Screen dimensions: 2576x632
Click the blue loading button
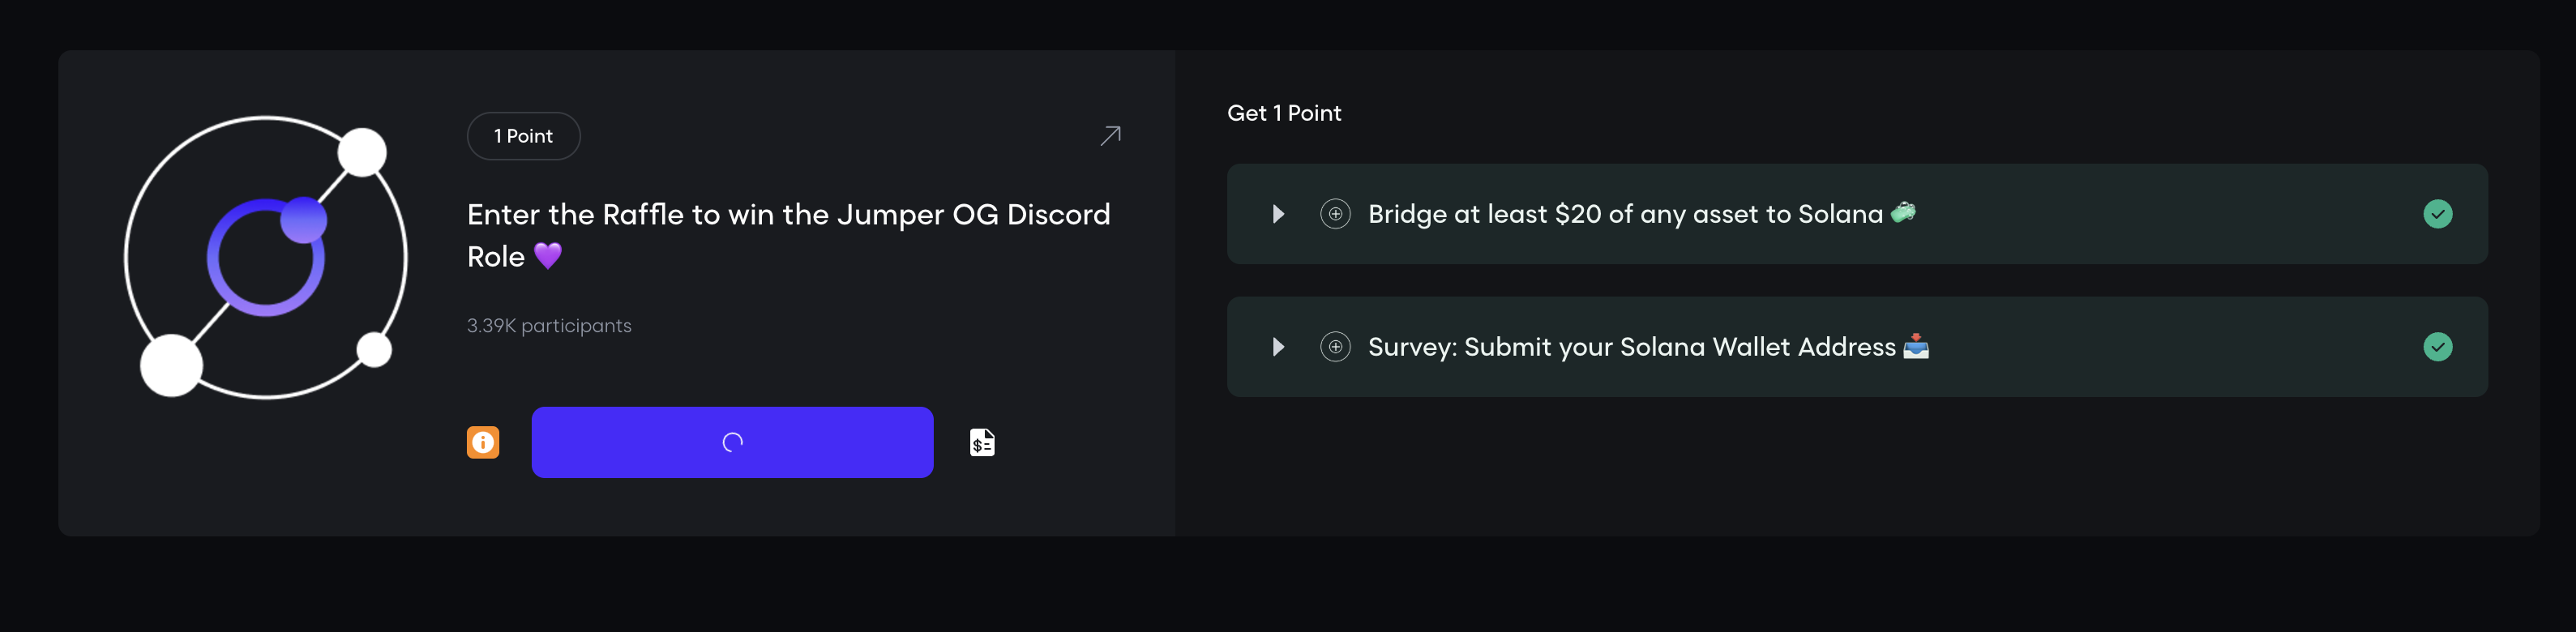coord(732,442)
